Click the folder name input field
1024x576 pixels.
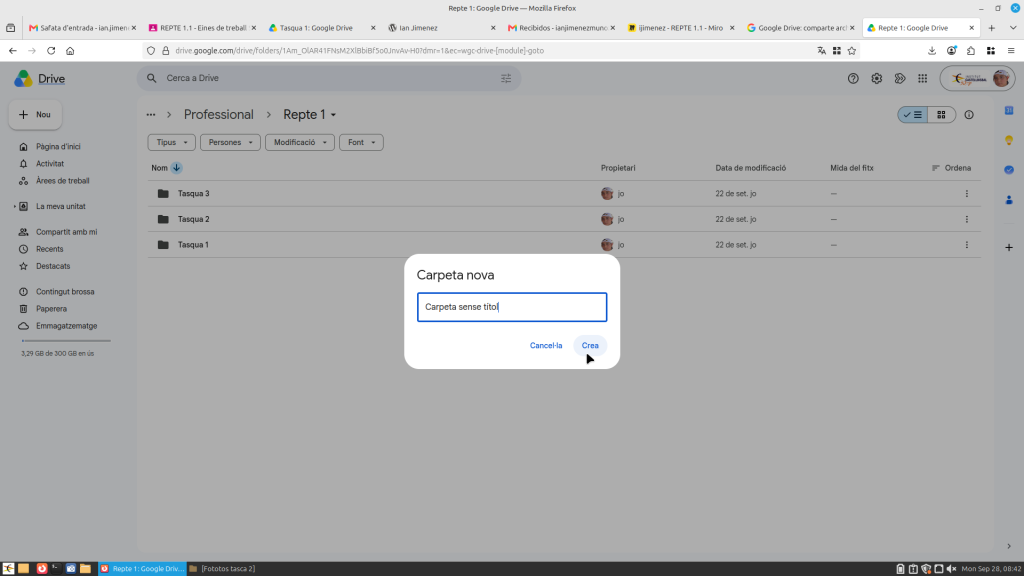[512, 307]
